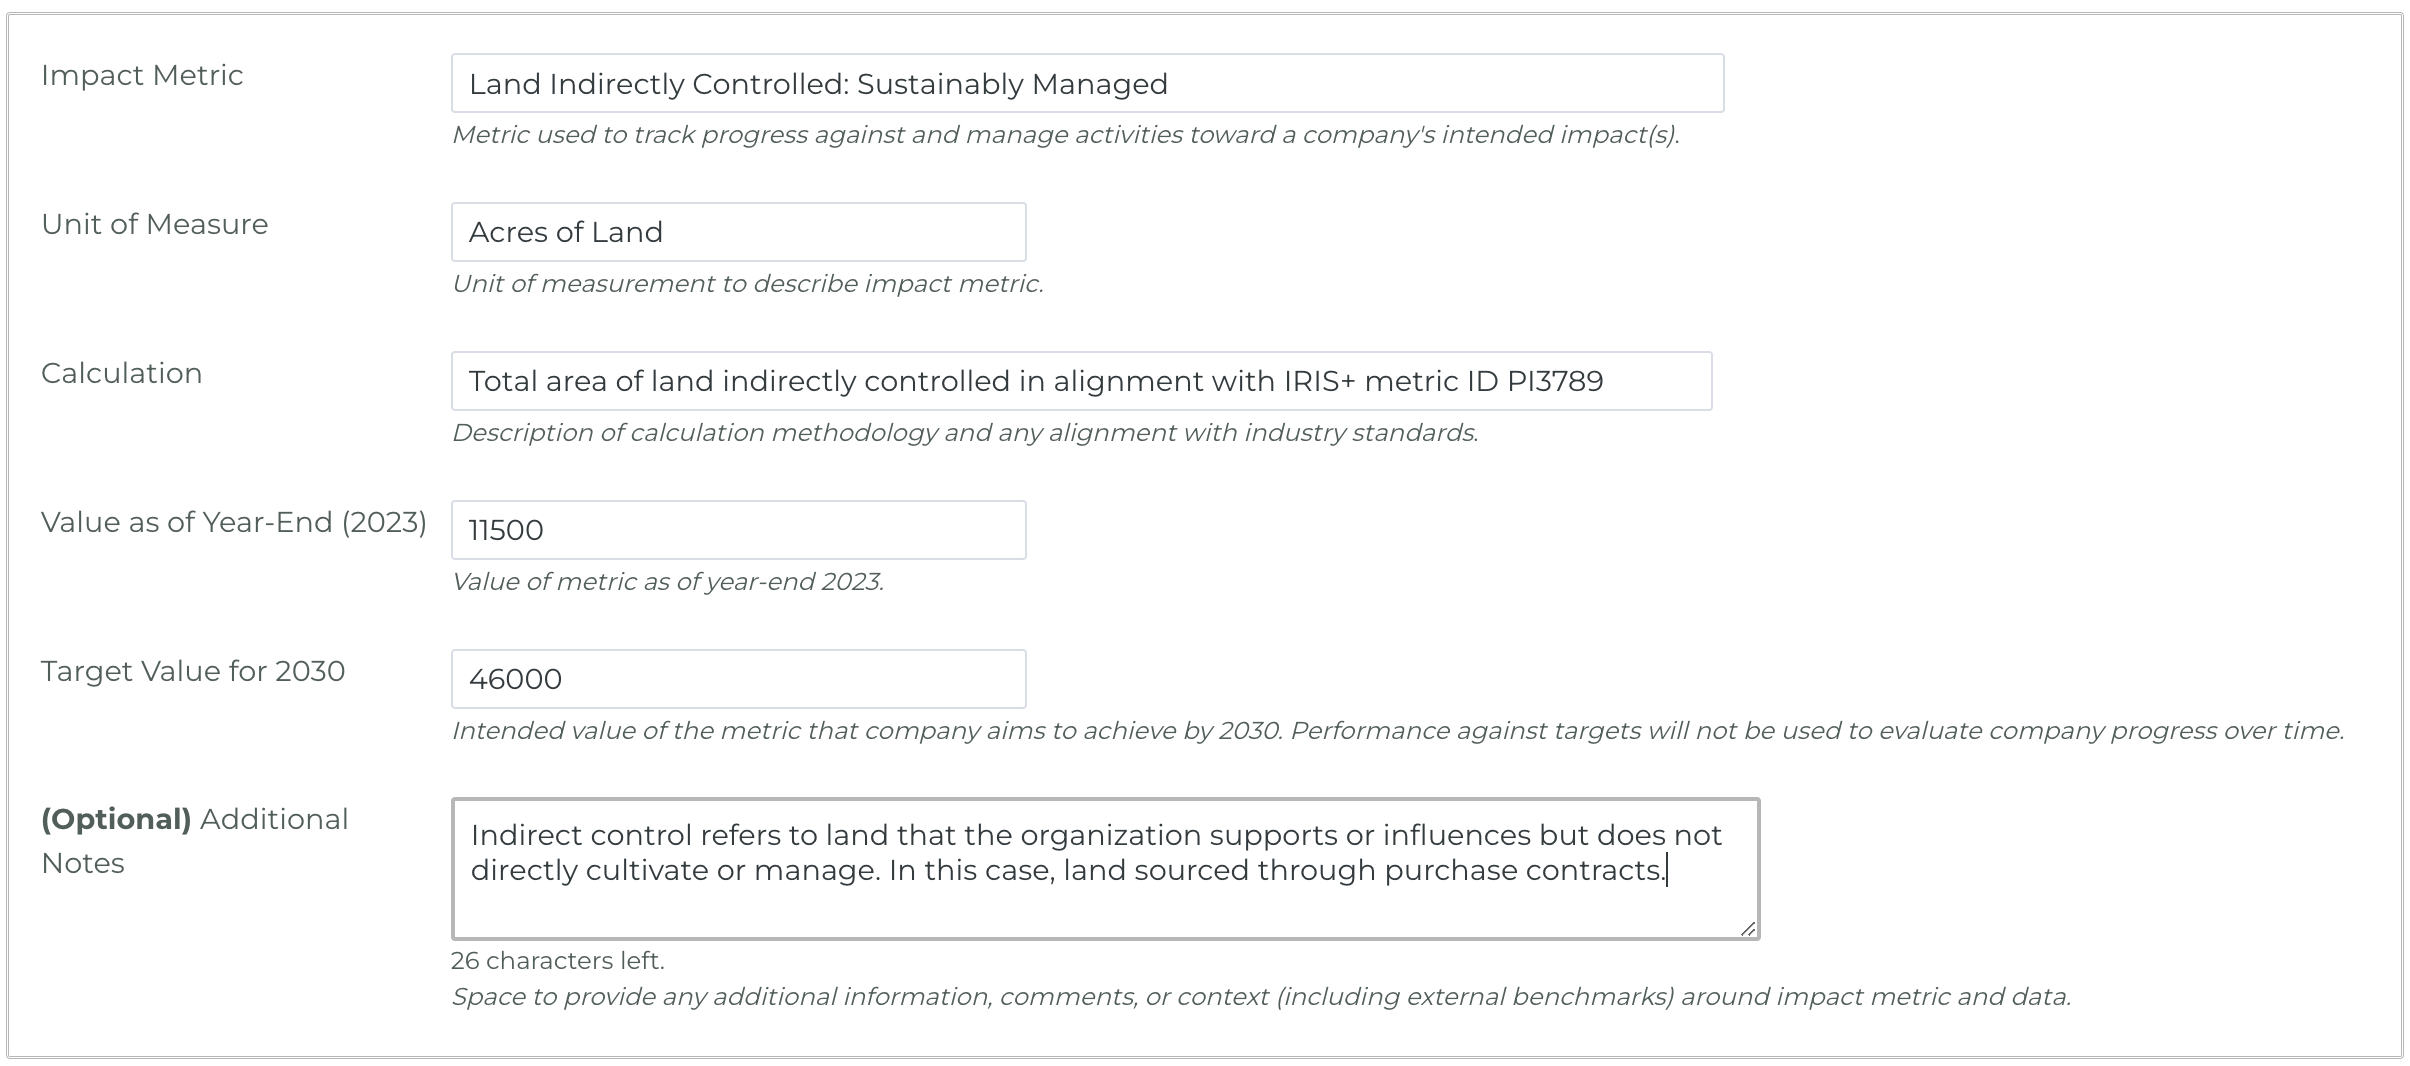Select the Calculation input field
The width and height of the screenshot is (2410, 1066).
pos(1080,381)
